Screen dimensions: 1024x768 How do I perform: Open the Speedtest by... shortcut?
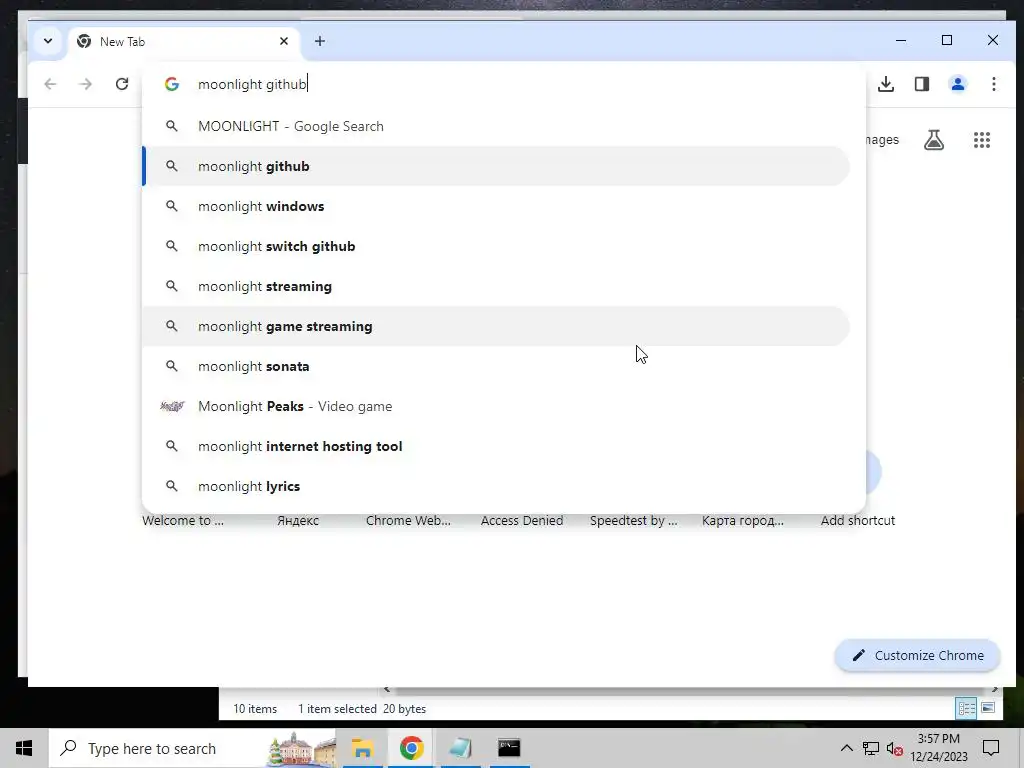(633, 520)
